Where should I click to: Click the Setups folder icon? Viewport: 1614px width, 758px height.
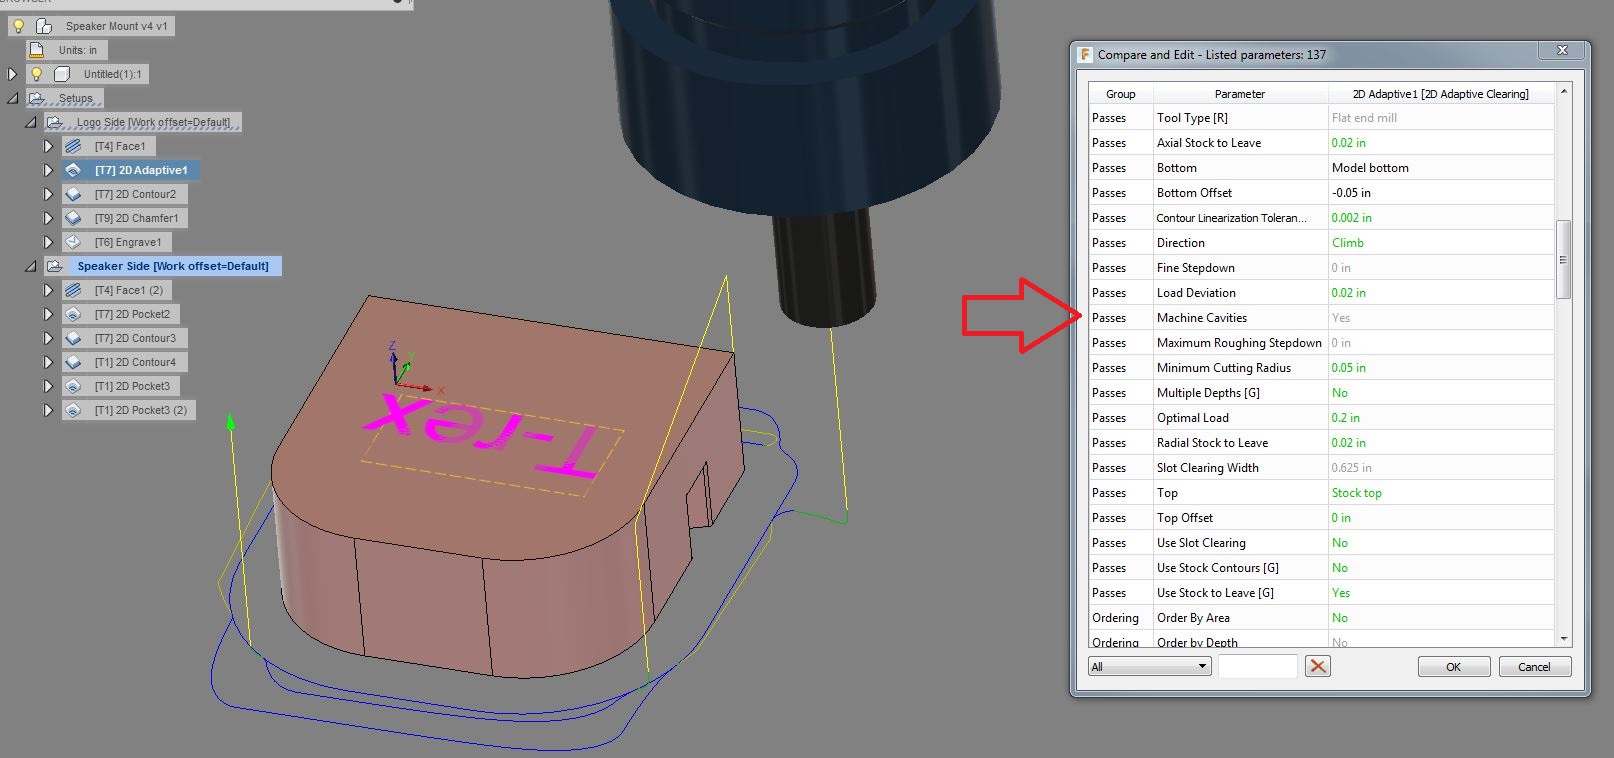coord(37,98)
